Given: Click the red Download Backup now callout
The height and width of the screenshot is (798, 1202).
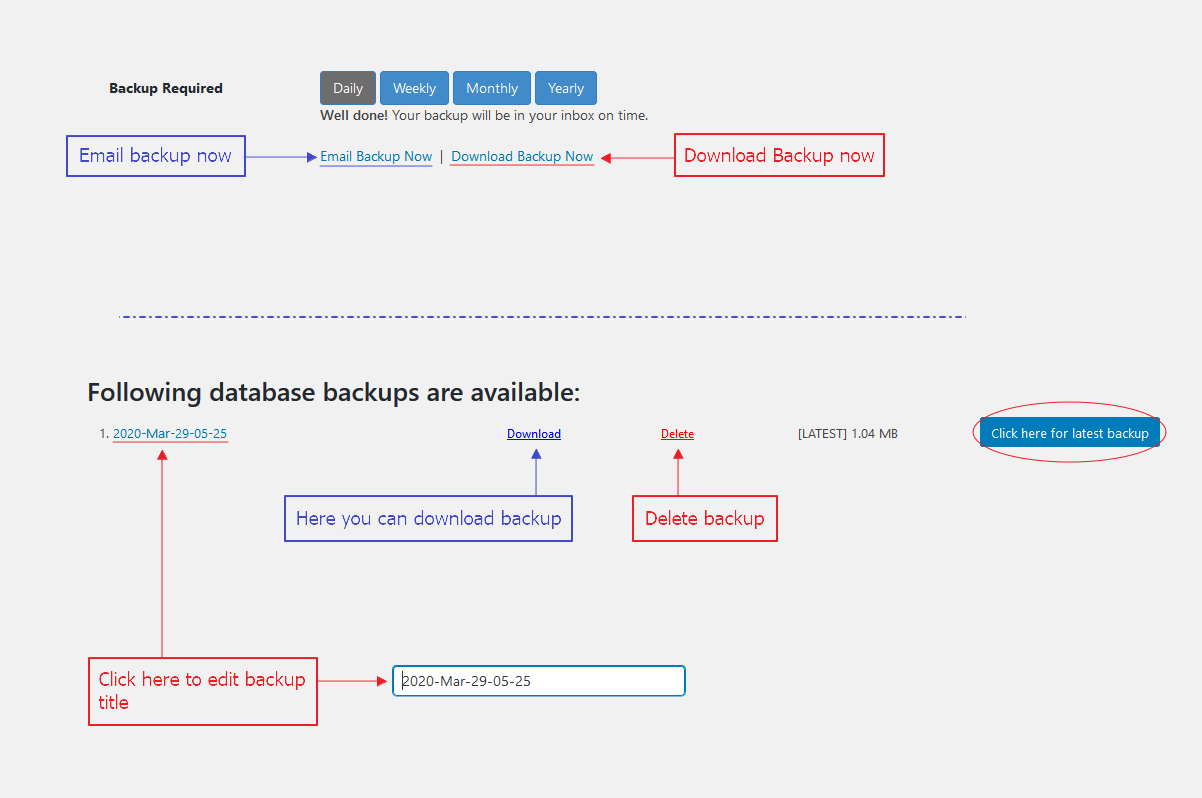Looking at the screenshot, I should (x=779, y=156).
